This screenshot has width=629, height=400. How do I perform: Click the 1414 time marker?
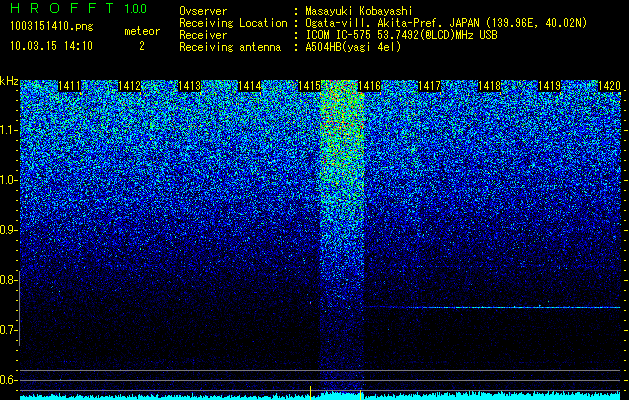click(250, 86)
